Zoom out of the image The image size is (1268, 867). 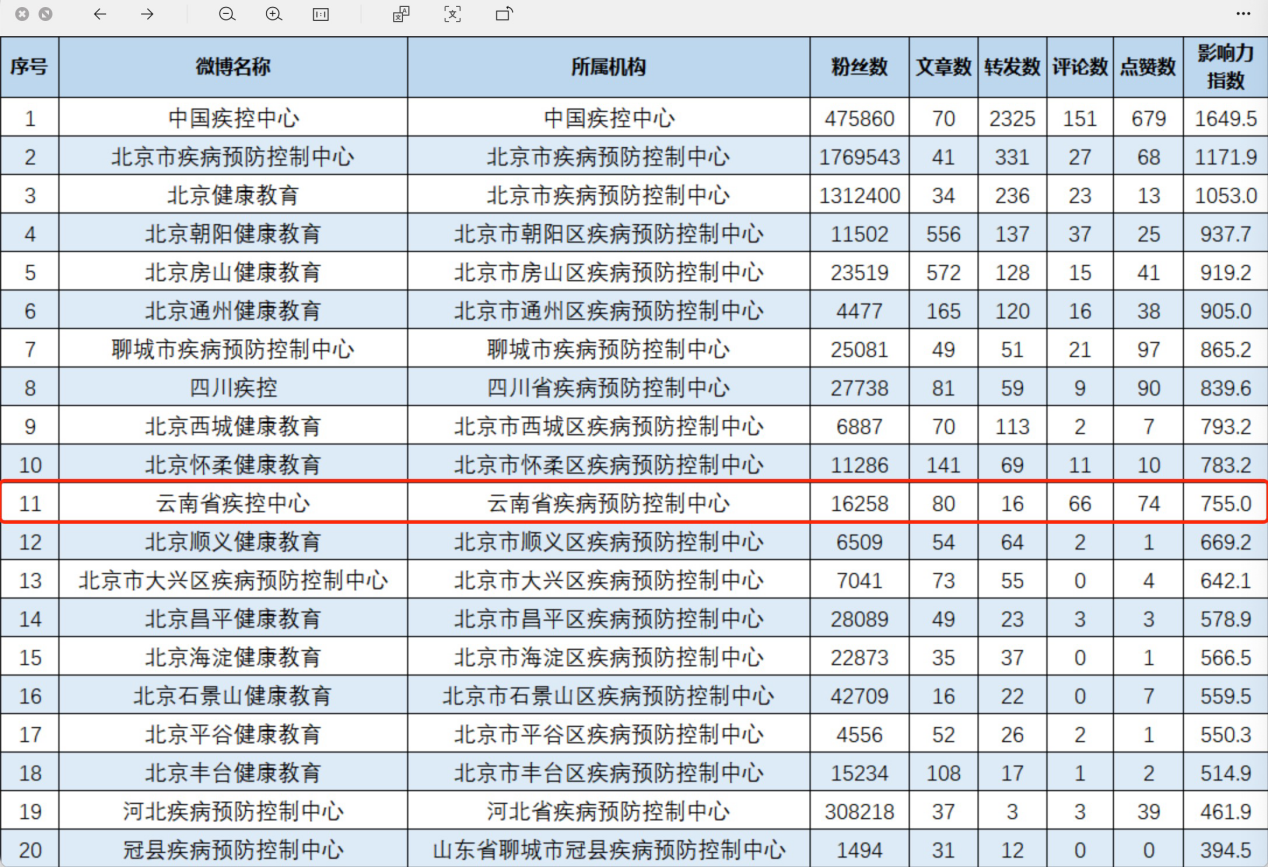[x=227, y=14]
